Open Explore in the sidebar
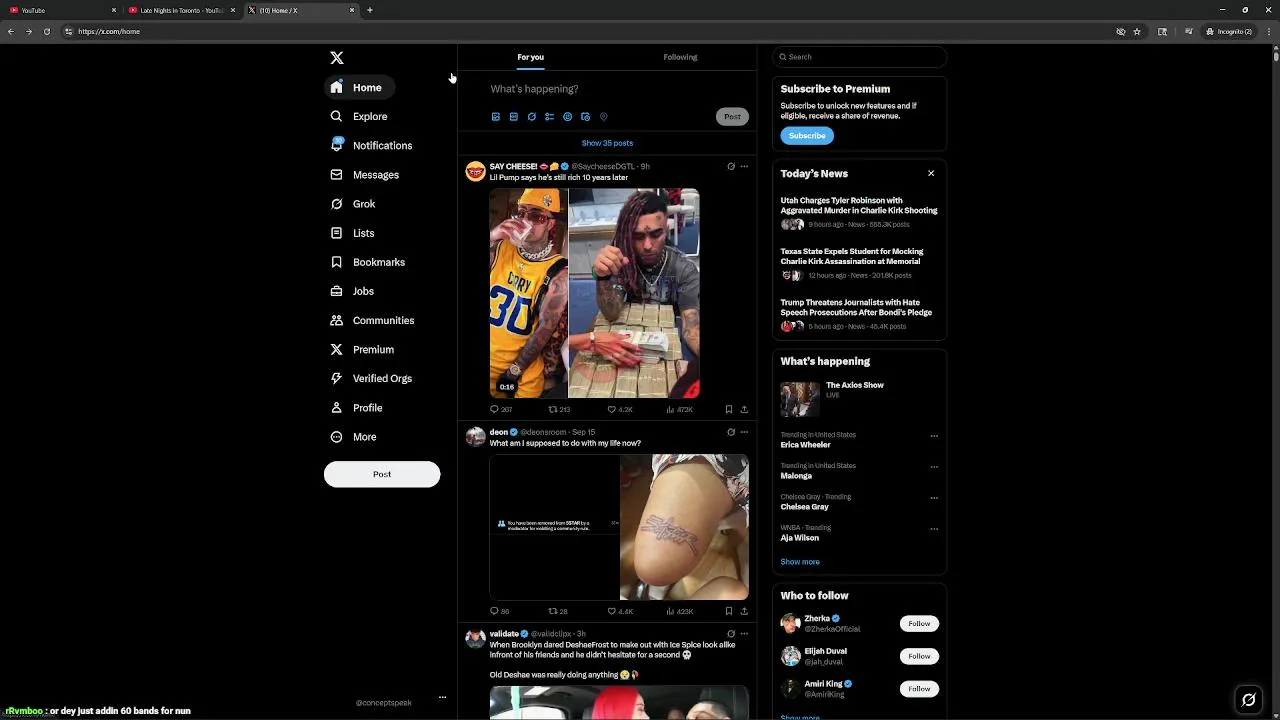This screenshot has width=1280, height=720. (x=359, y=116)
